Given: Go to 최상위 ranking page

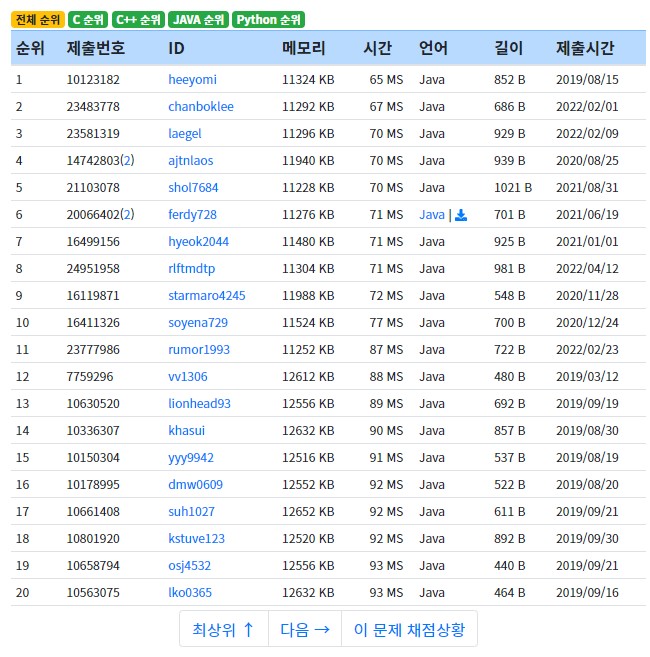Looking at the screenshot, I should coord(224,629).
